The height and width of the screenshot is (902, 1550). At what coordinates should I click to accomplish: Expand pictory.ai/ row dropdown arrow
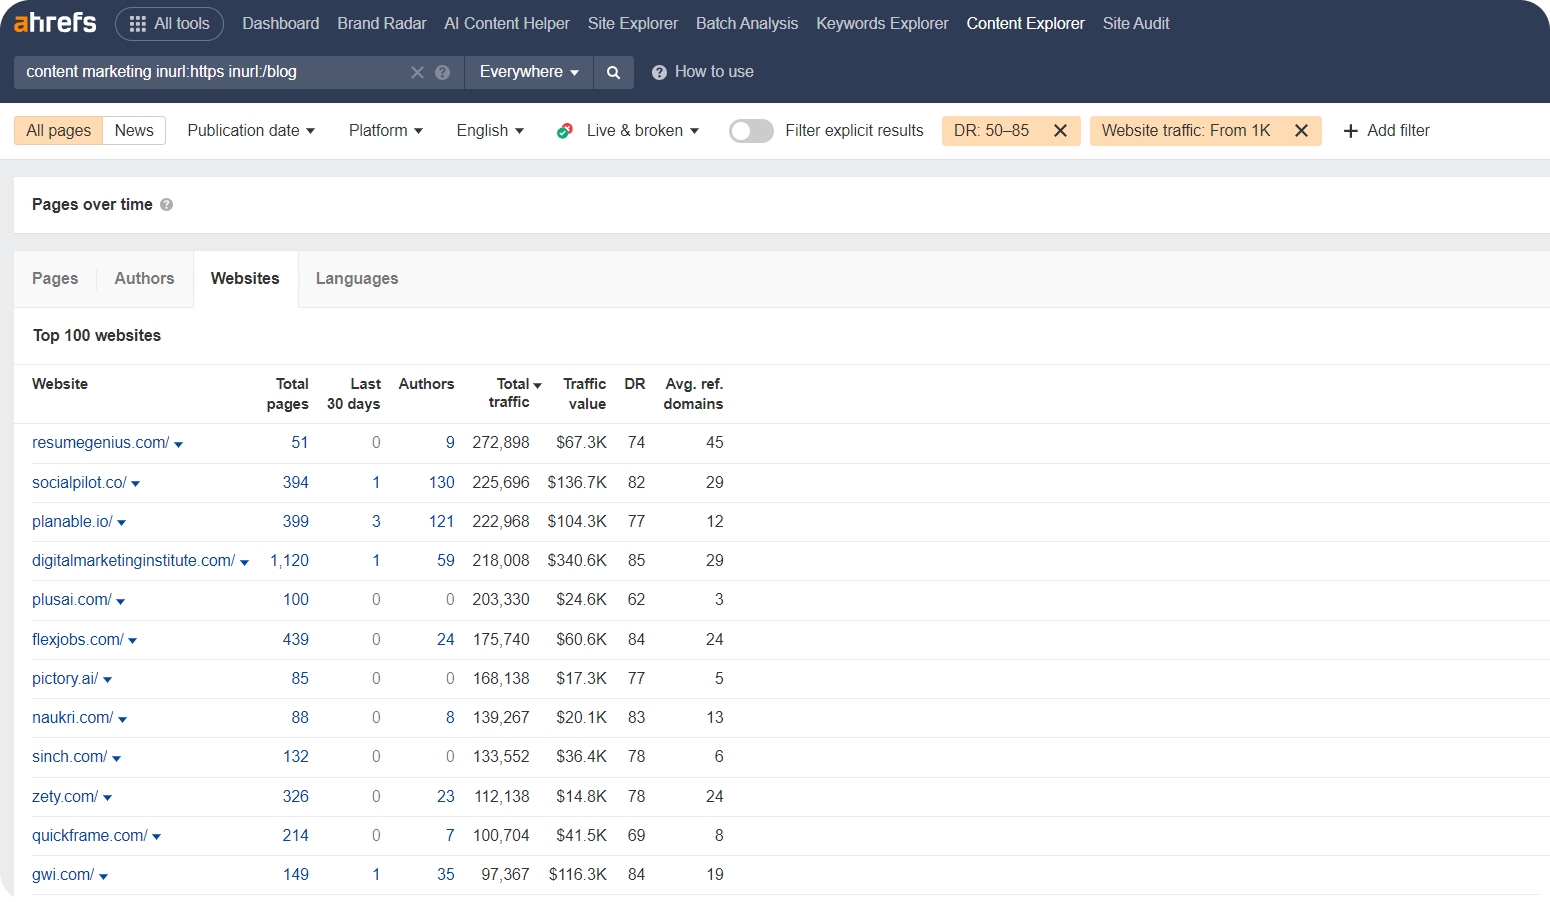pyautogui.click(x=108, y=680)
